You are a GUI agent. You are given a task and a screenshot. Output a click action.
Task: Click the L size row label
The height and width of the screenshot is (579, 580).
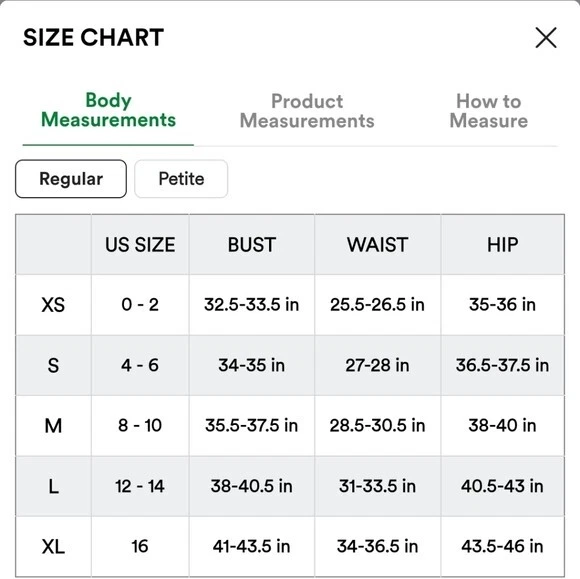point(53,487)
